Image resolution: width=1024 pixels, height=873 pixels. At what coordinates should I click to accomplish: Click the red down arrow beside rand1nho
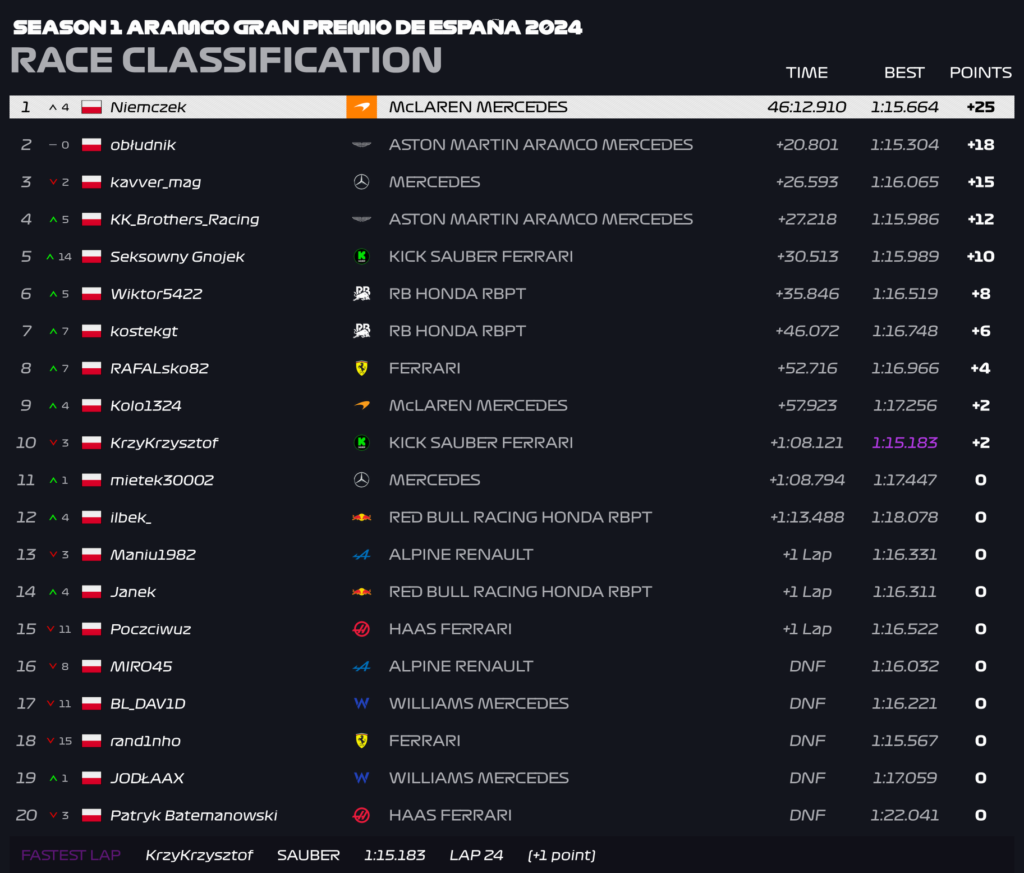pos(50,741)
